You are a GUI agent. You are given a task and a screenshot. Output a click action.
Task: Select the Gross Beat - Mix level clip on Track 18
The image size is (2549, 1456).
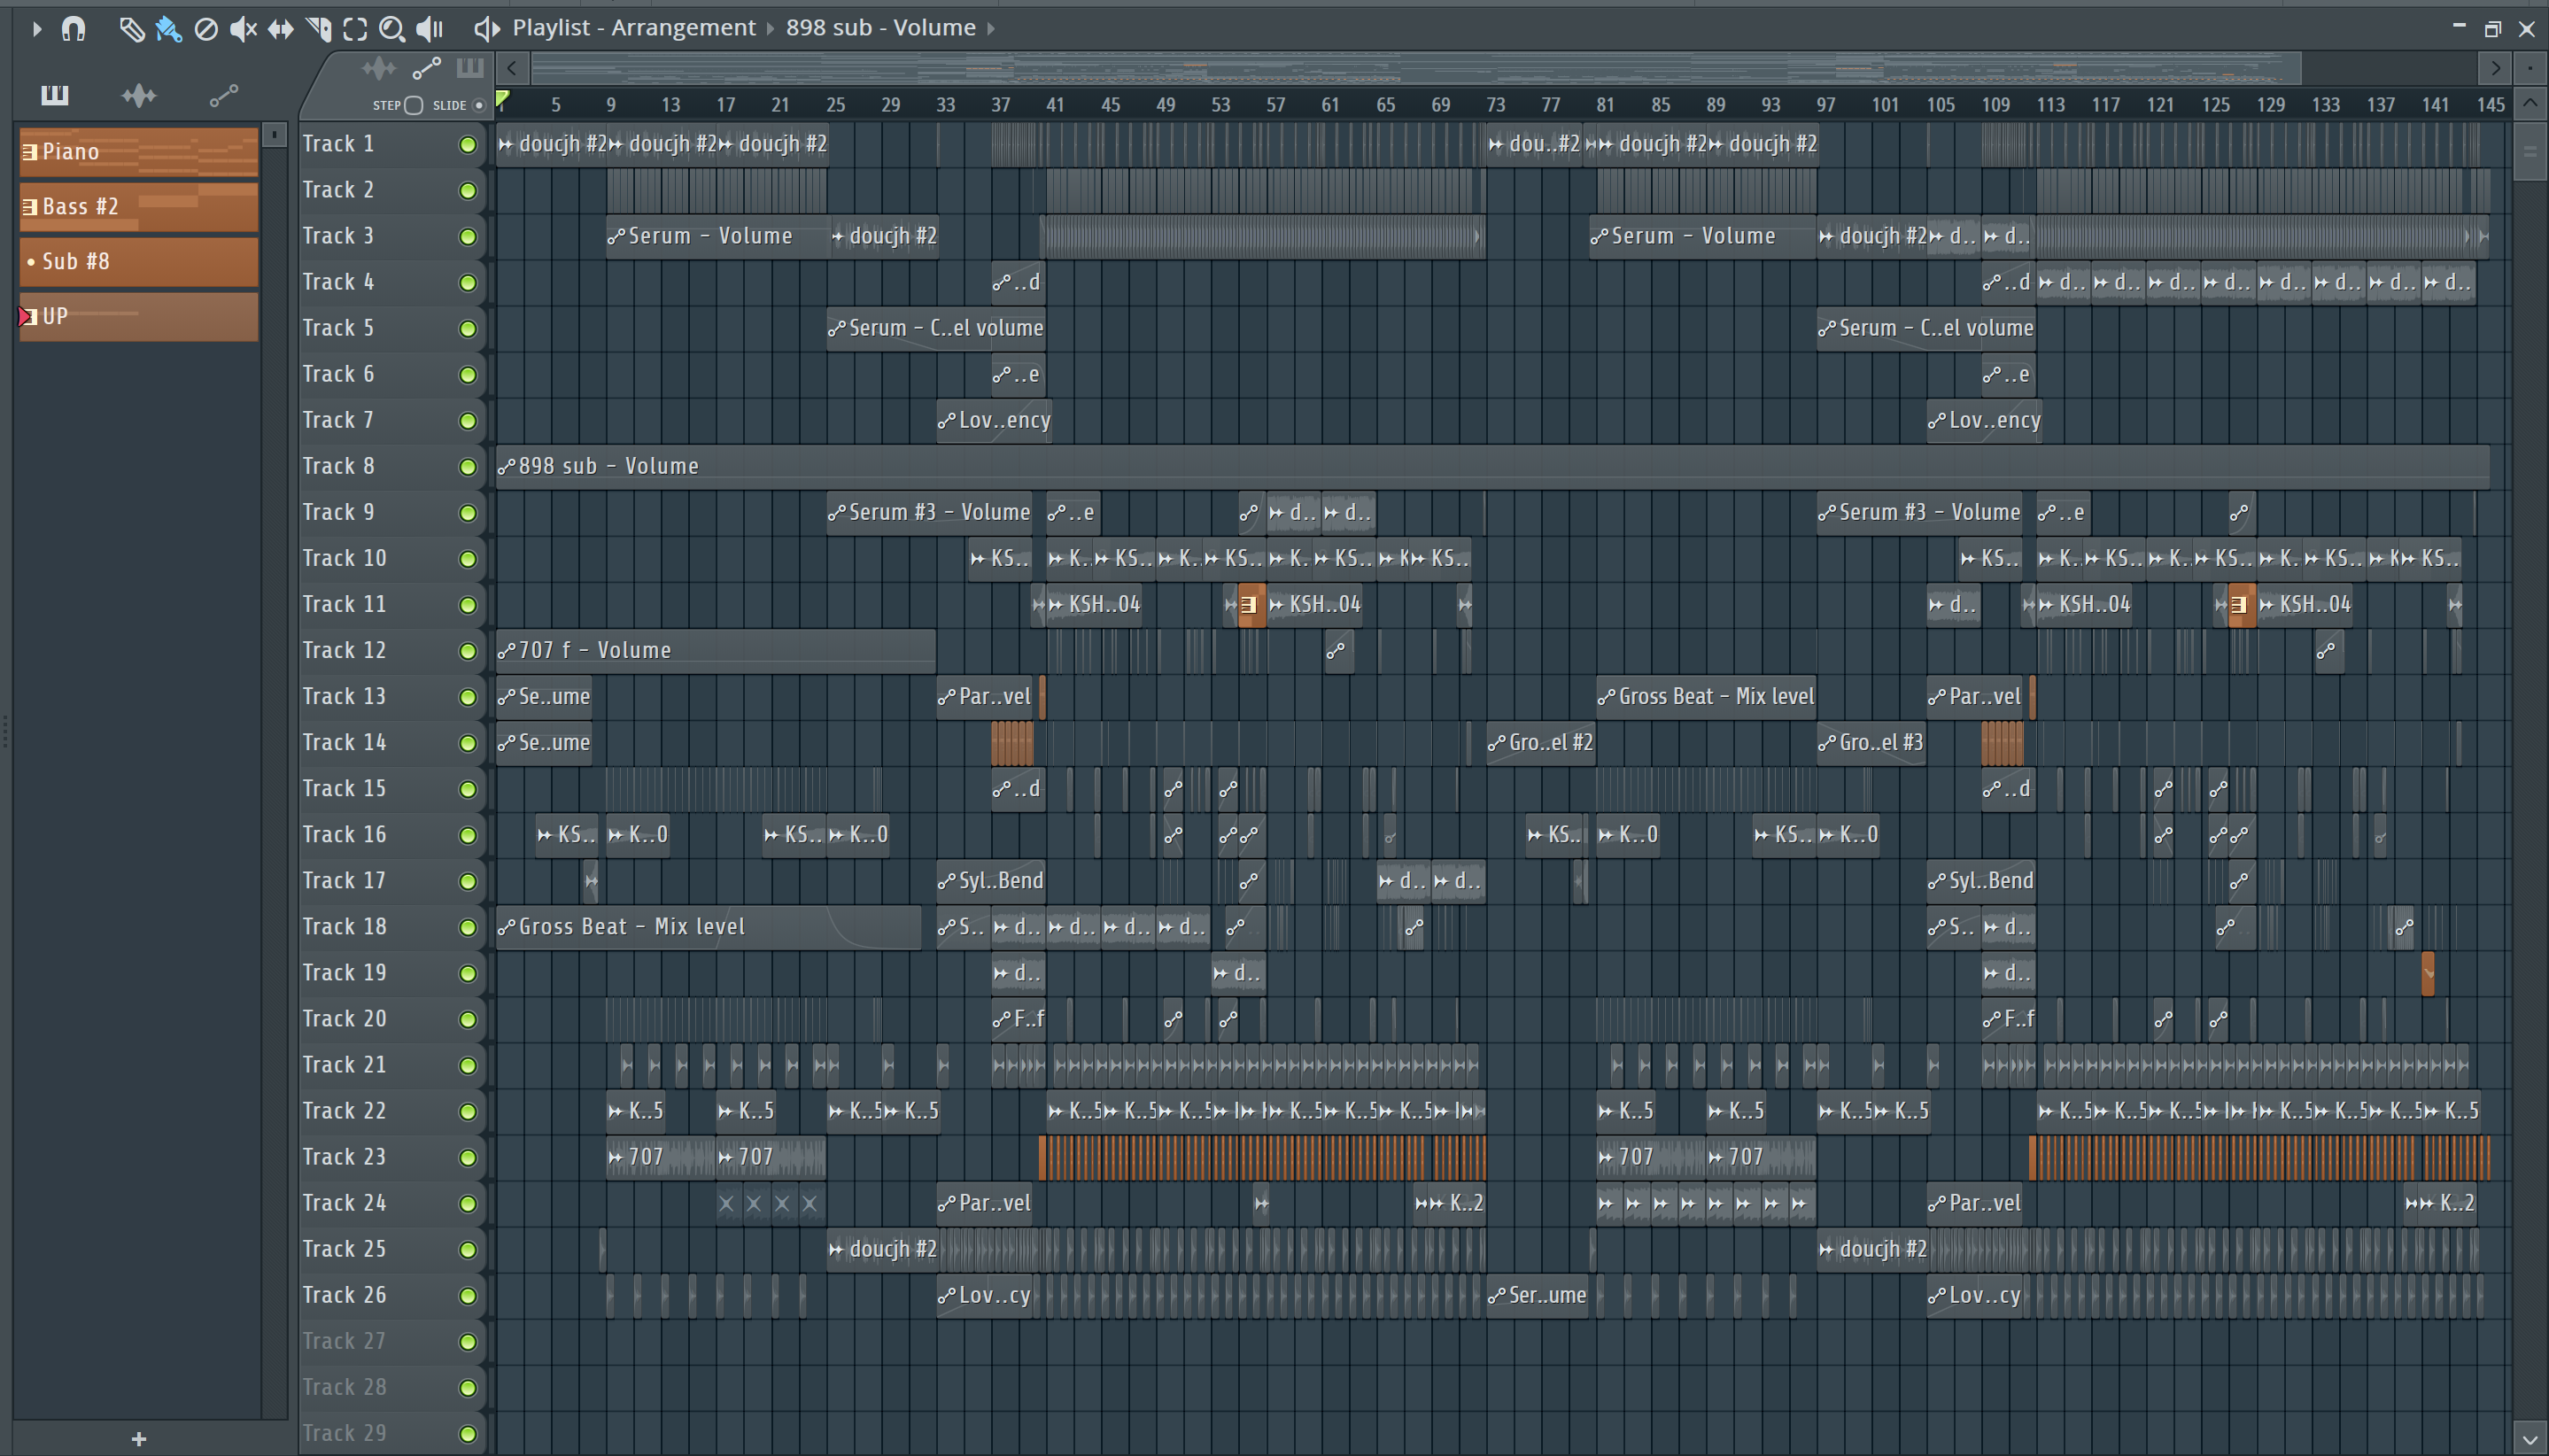(708, 926)
